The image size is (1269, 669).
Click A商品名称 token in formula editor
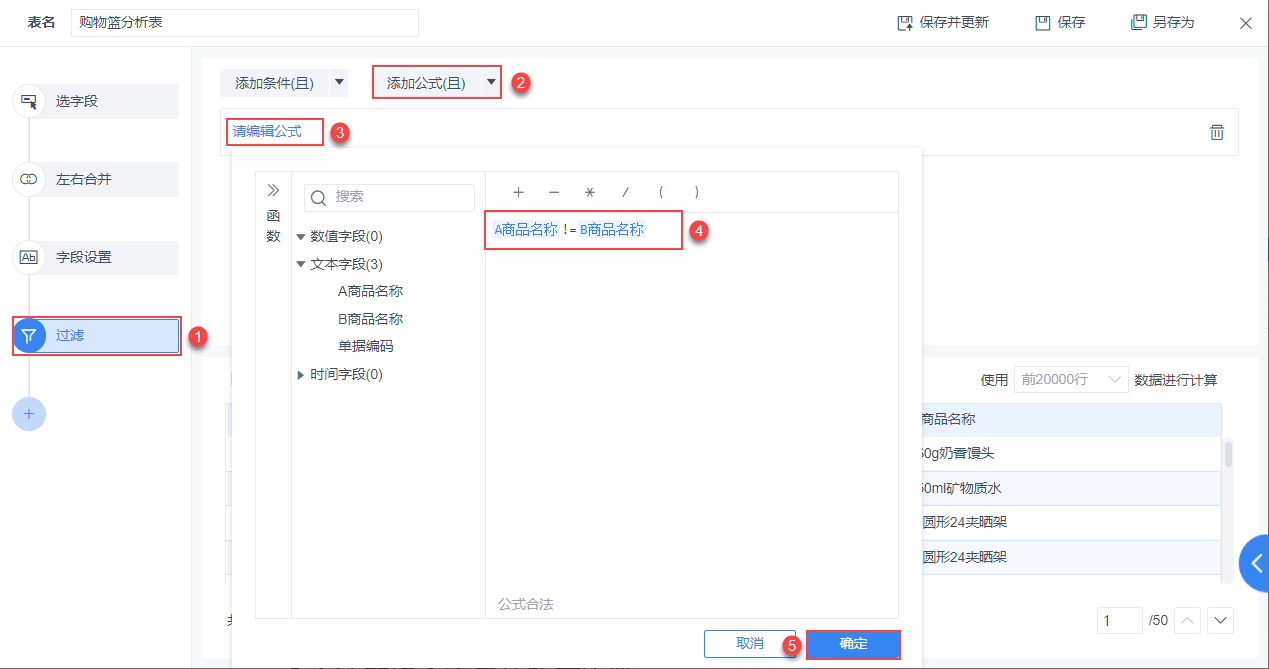[525, 229]
